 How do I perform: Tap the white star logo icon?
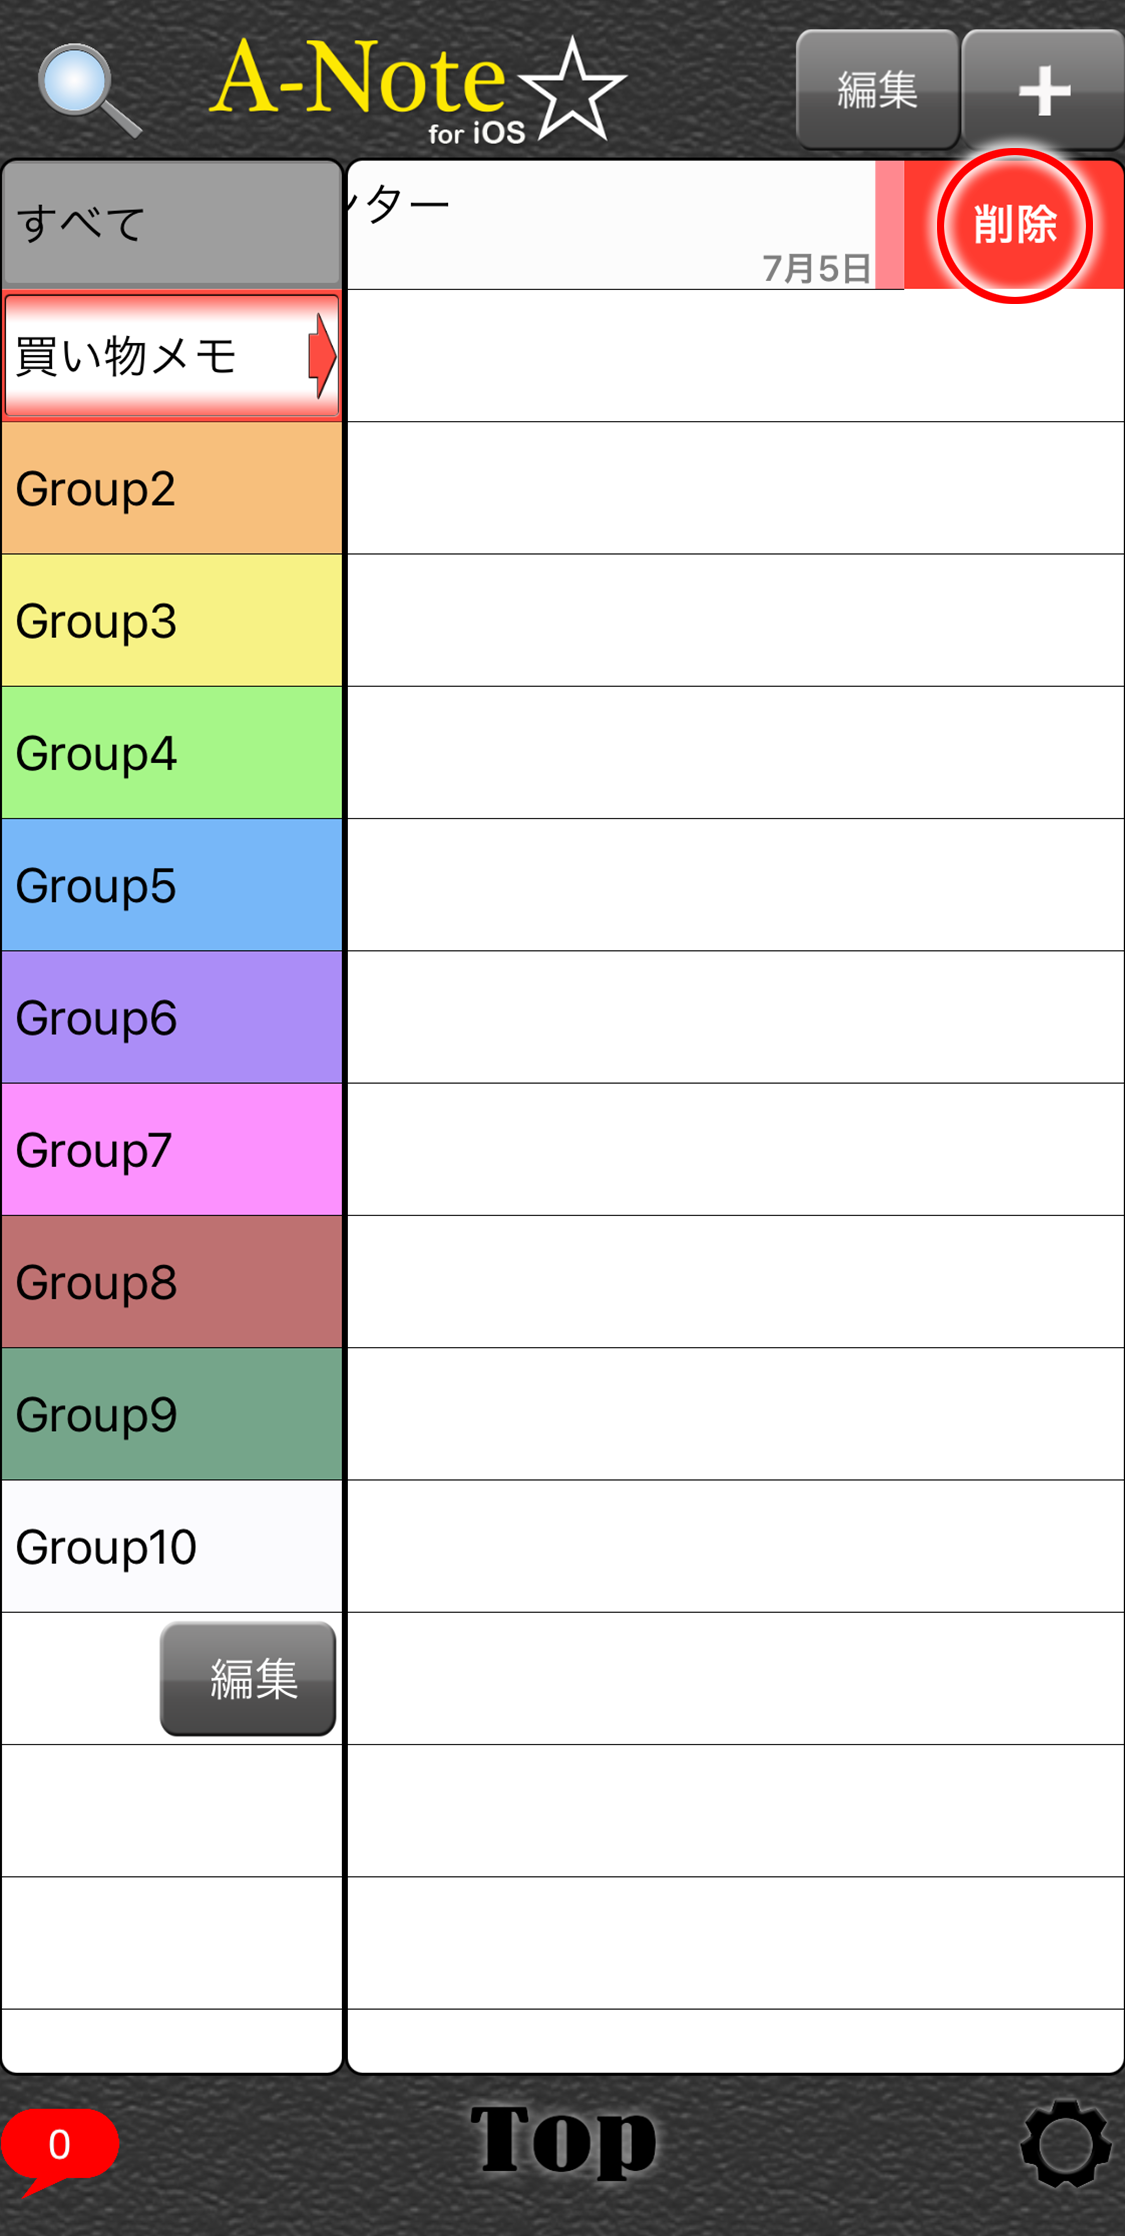(573, 89)
